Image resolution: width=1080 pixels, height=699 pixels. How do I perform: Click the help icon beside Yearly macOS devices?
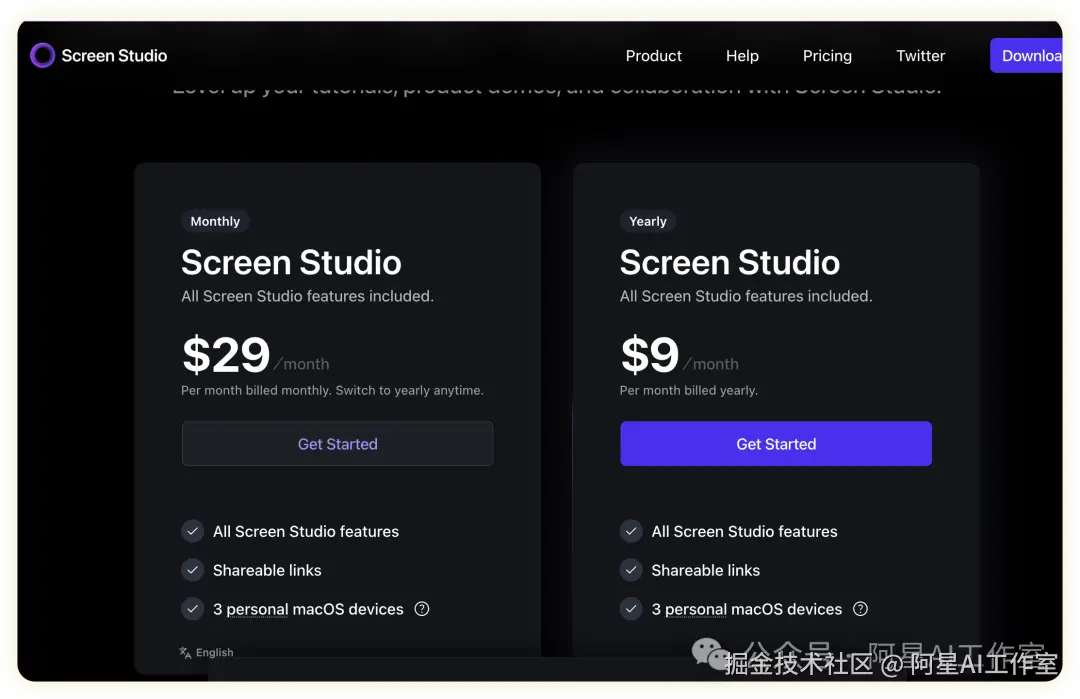[x=860, y=609]
